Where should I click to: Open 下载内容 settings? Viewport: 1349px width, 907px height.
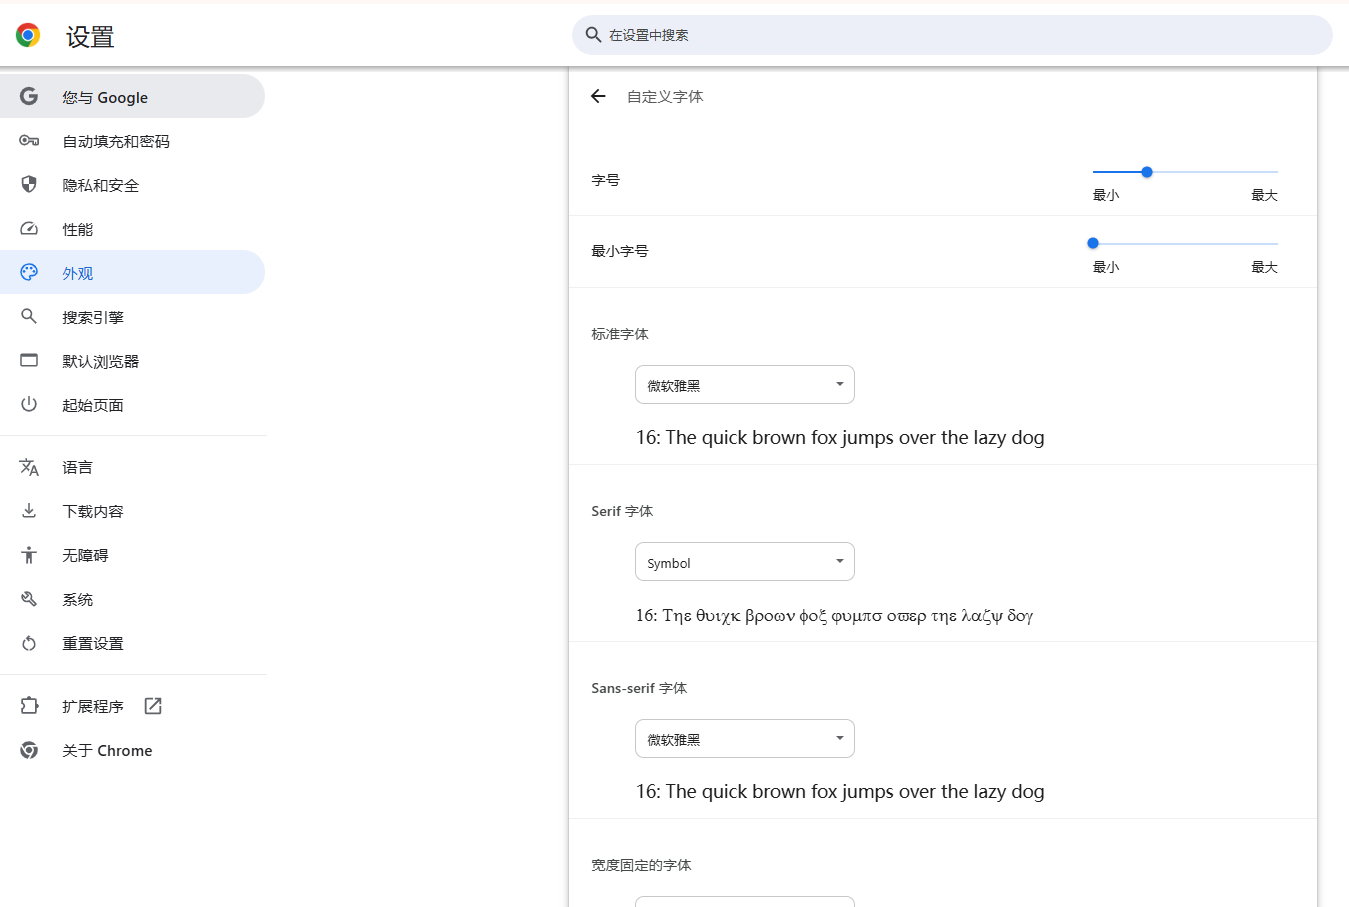132,511
